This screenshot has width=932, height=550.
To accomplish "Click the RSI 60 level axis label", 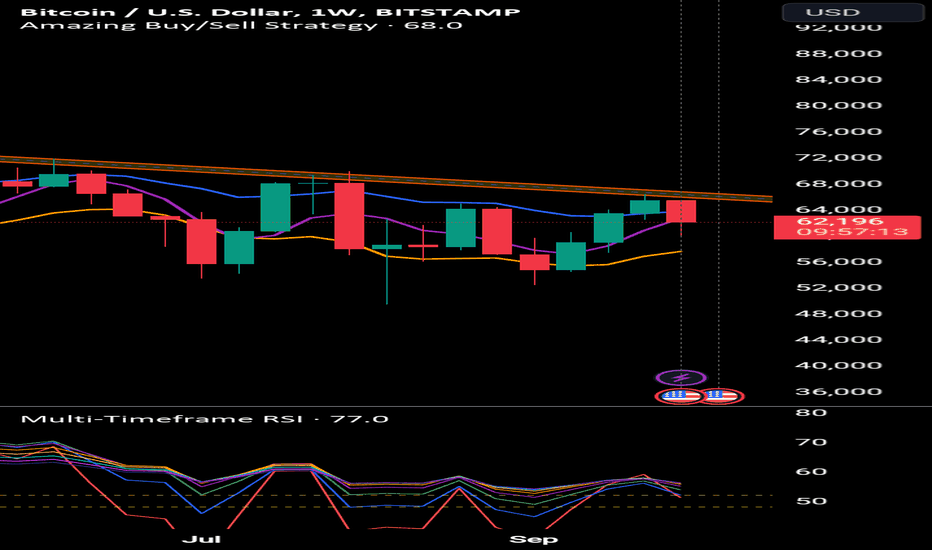I will tap(811, 472).
